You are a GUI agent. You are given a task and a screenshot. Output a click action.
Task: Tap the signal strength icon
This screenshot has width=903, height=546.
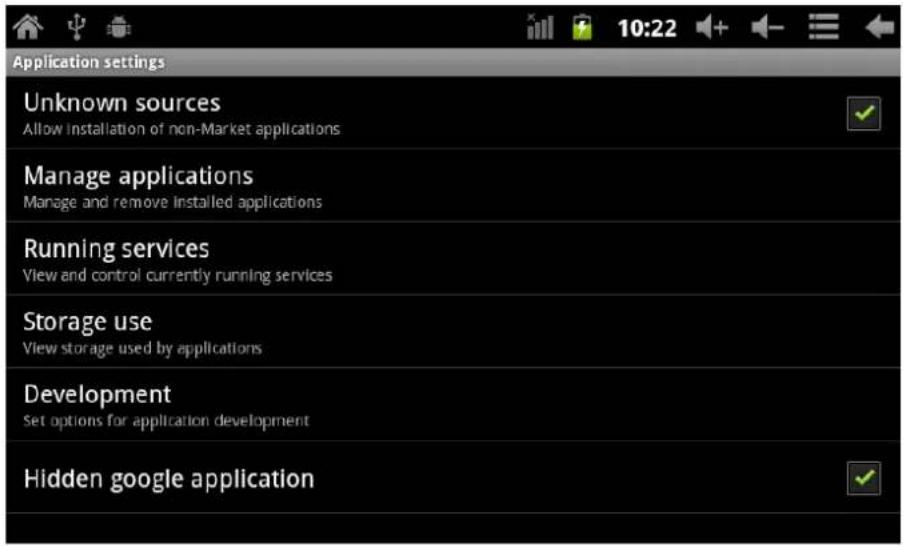pyautogui.click(x=540, y=27)
